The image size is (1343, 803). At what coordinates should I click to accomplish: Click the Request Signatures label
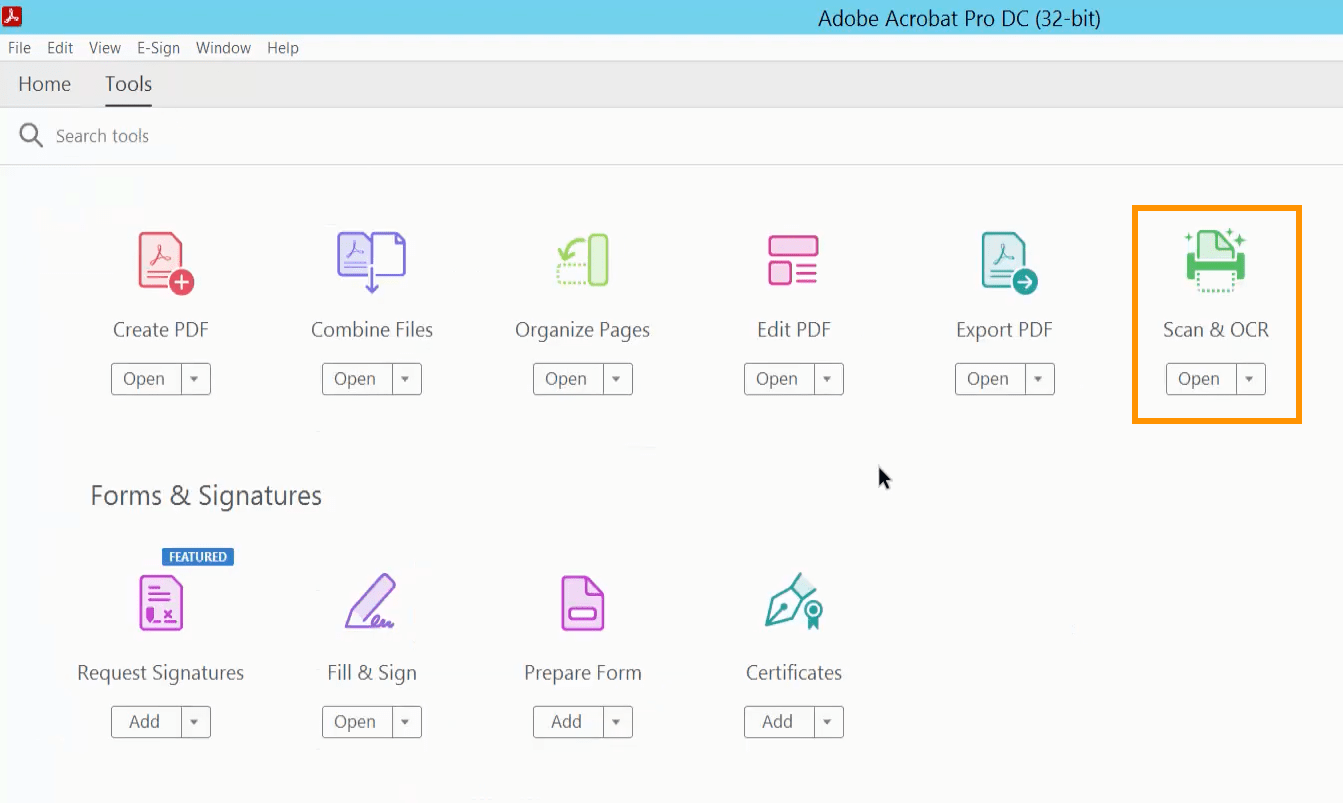161,673
